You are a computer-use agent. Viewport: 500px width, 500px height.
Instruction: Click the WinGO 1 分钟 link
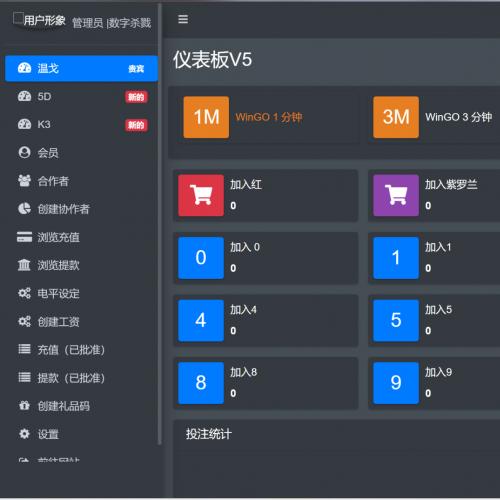point(269,117)
